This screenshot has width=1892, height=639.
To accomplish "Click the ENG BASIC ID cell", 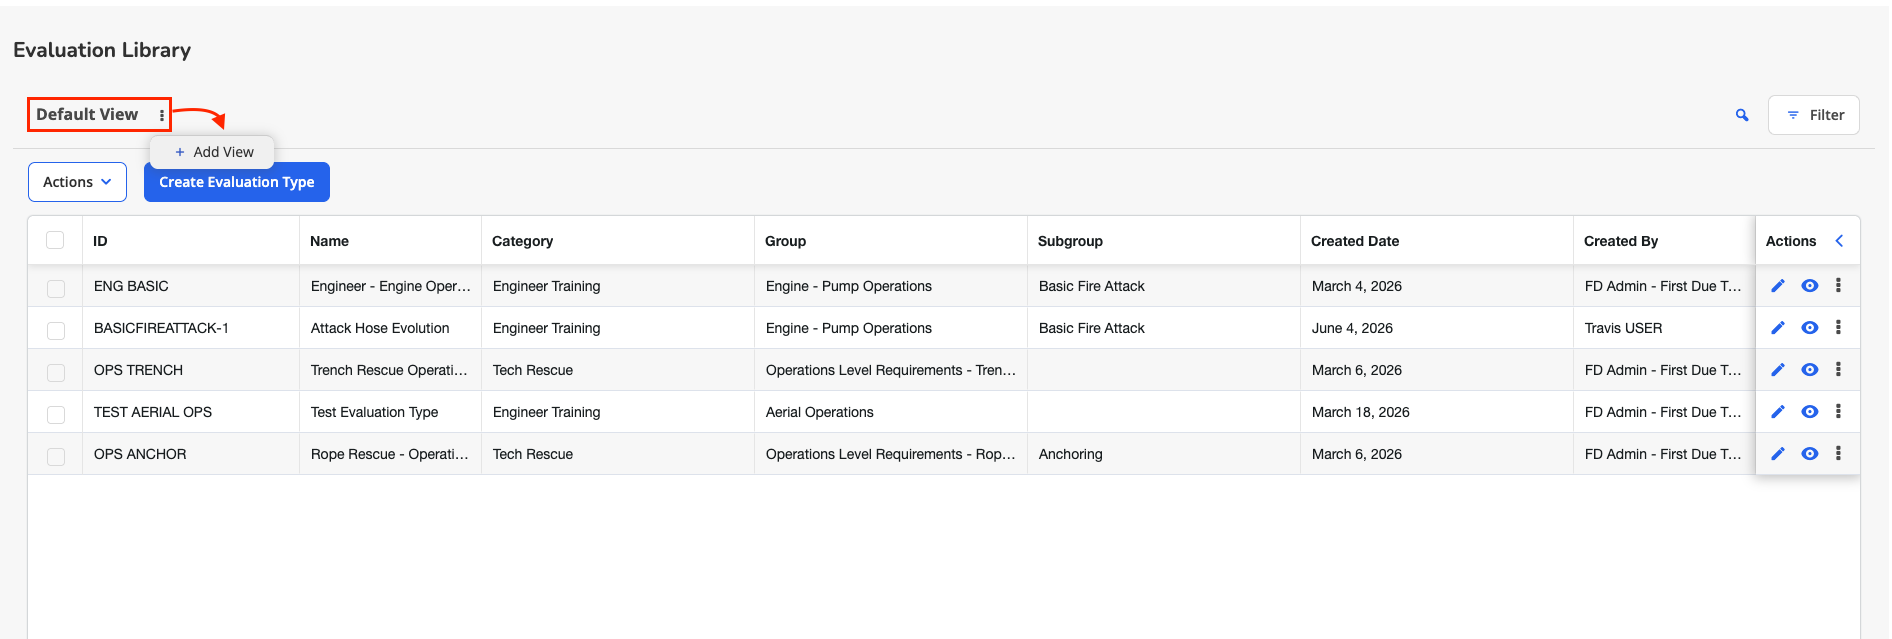I will 191,286.
